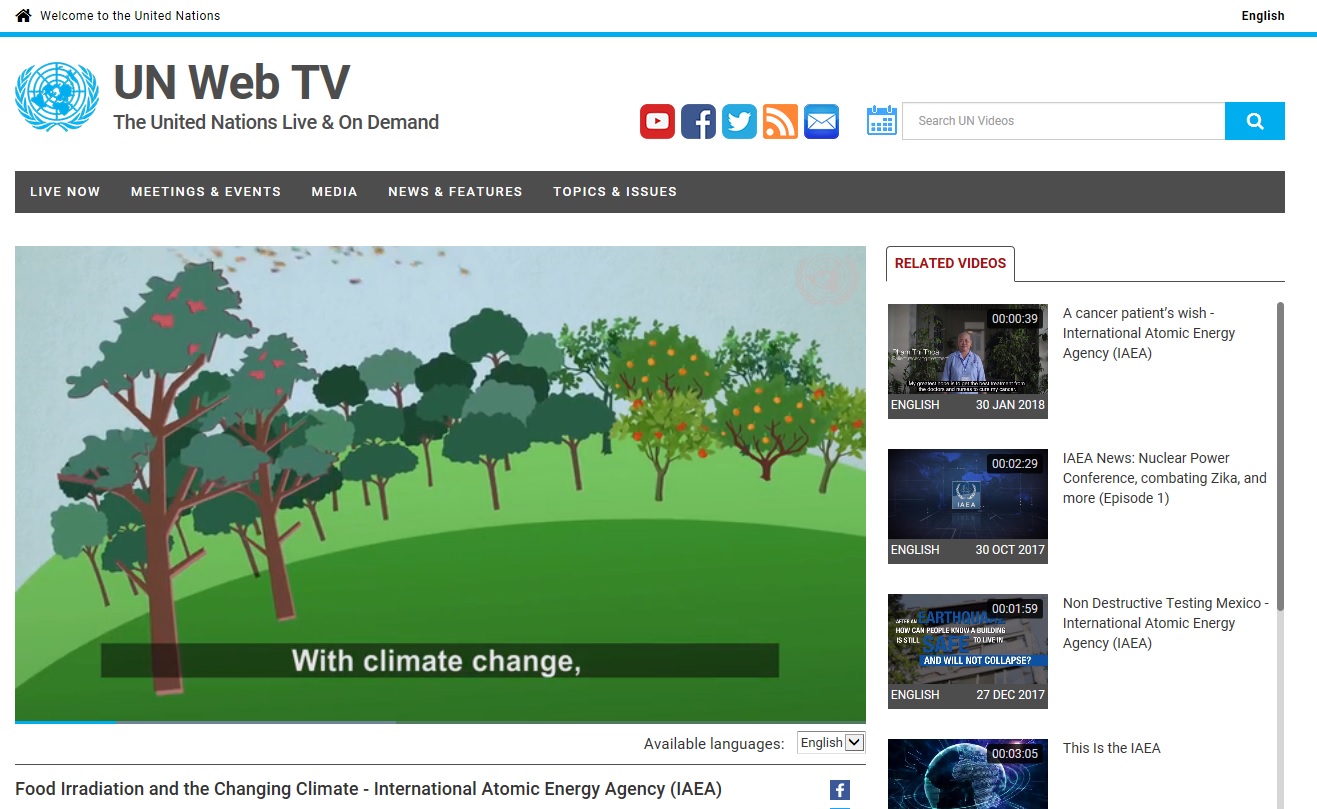Viewport: 1317px width, 809px height.
Task: Change site language from English
Action: click(1263, 15)
